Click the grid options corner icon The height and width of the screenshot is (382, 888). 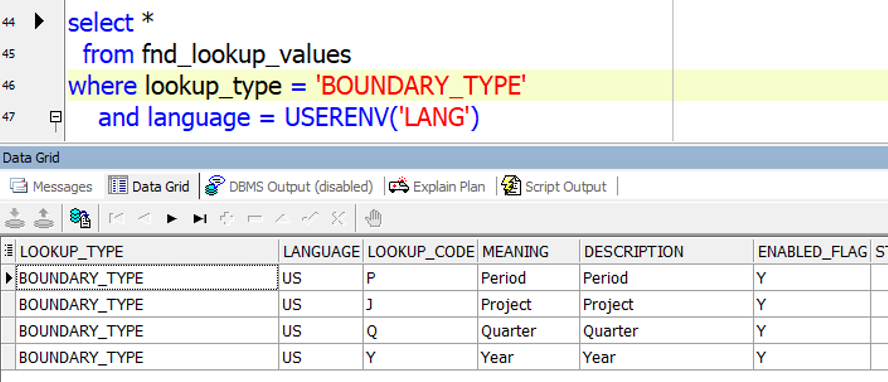tap(8, 251)
